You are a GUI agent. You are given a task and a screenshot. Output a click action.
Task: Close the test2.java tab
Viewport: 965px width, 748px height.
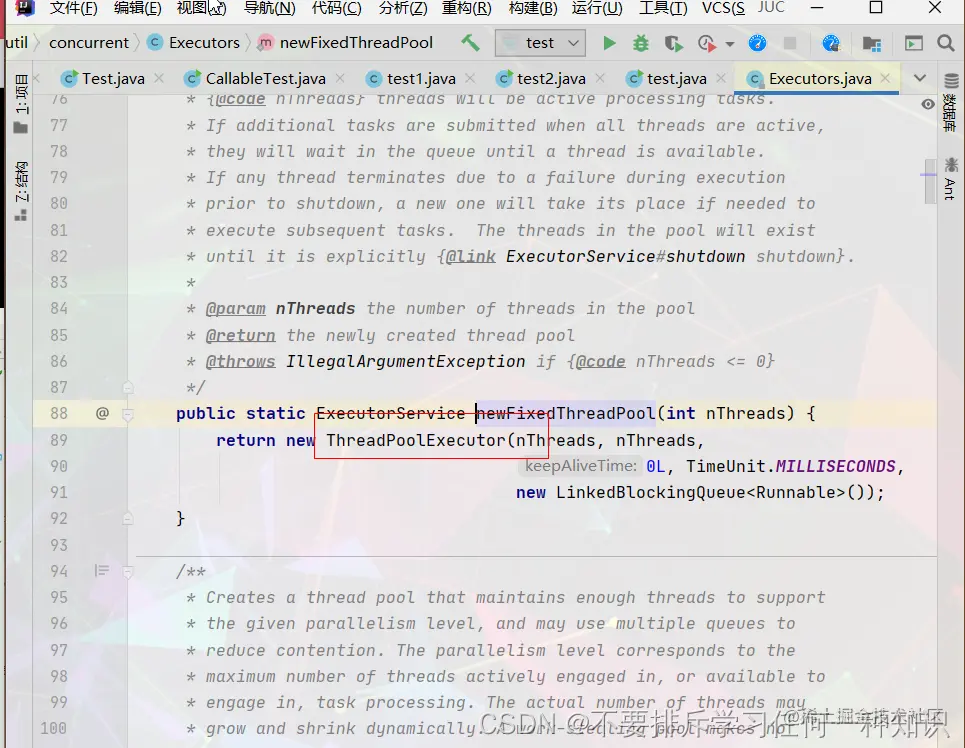599,78
